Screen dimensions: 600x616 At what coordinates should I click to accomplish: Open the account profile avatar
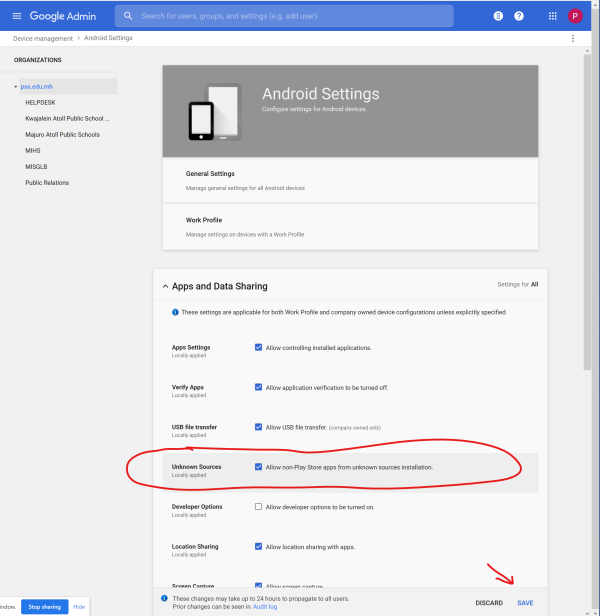(x=575, y=16)
